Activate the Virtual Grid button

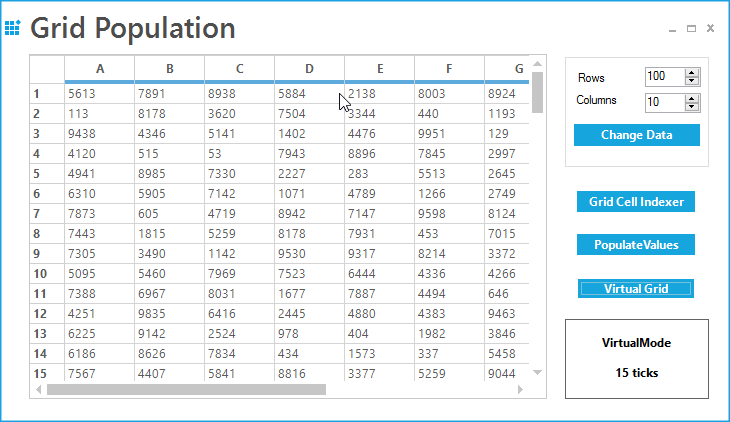click(x=635, y=288)
